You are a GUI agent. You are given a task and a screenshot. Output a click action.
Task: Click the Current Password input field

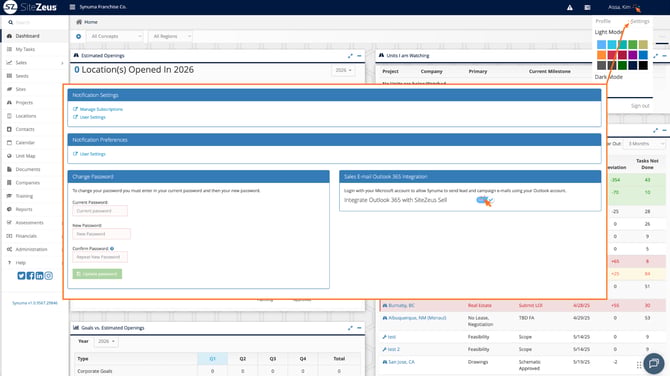tap(100, 211)
